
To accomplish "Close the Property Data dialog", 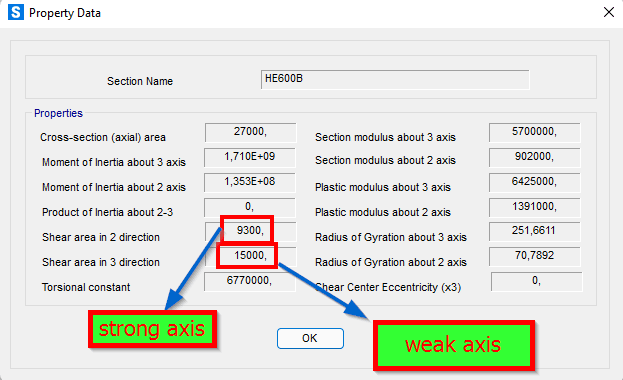I will (609, 12).
